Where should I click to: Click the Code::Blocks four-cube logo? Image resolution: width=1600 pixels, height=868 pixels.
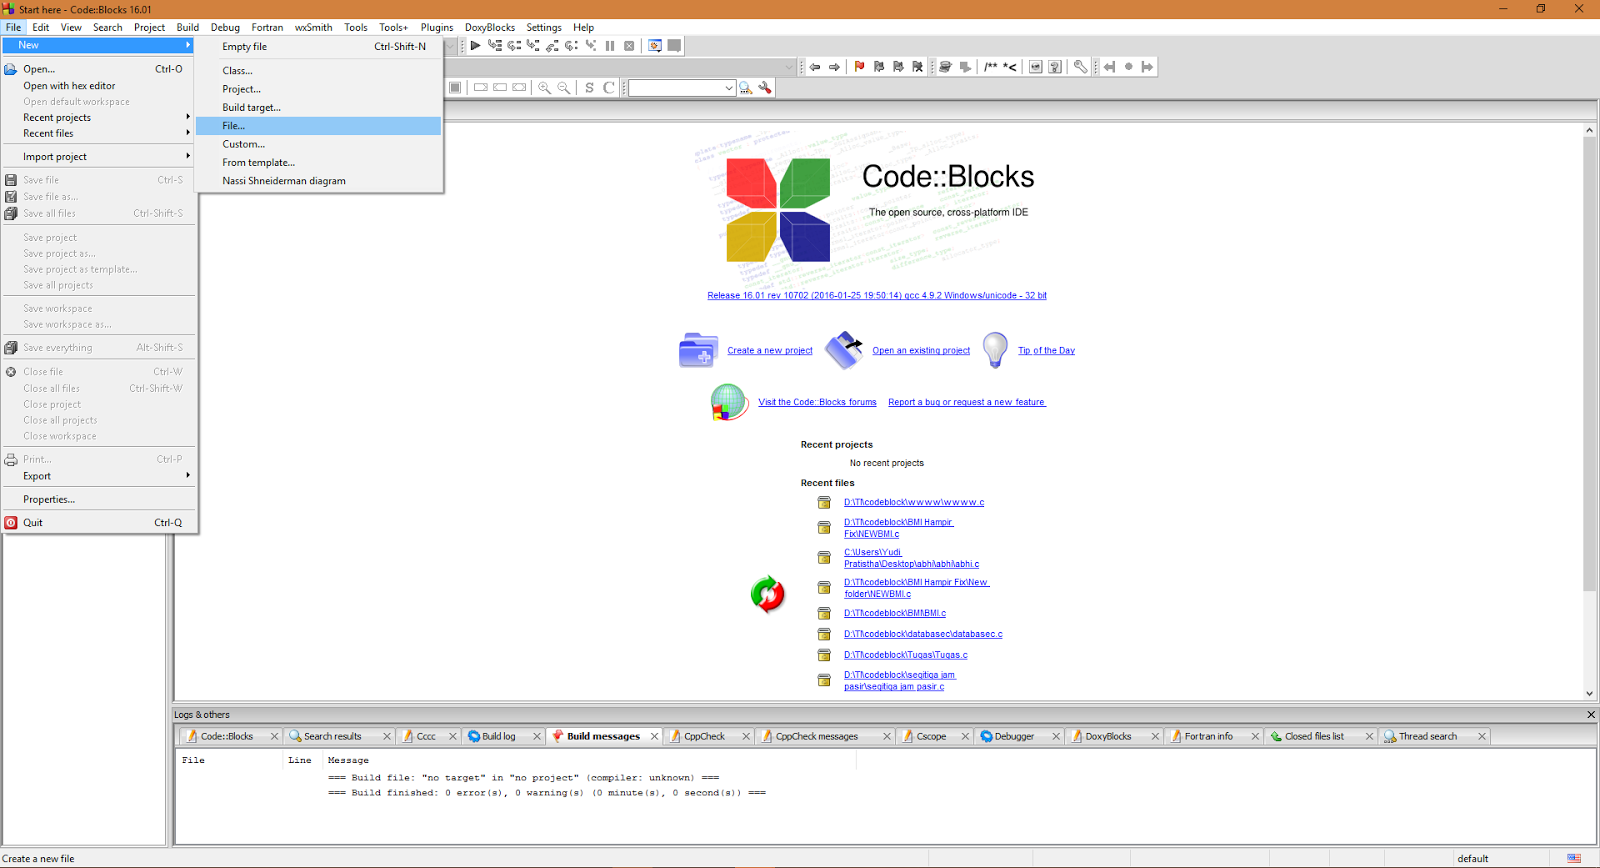point(778,210)
